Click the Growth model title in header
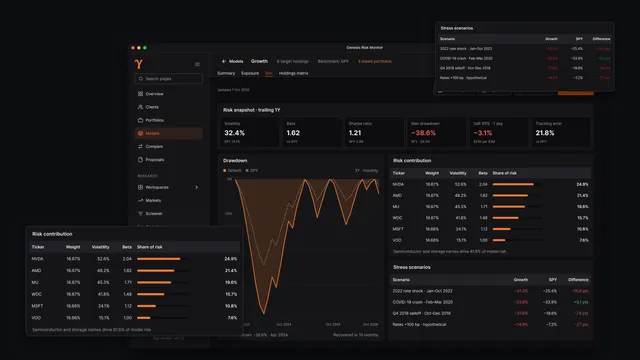This screenshot has width=640, height=360. coord(259,61)
